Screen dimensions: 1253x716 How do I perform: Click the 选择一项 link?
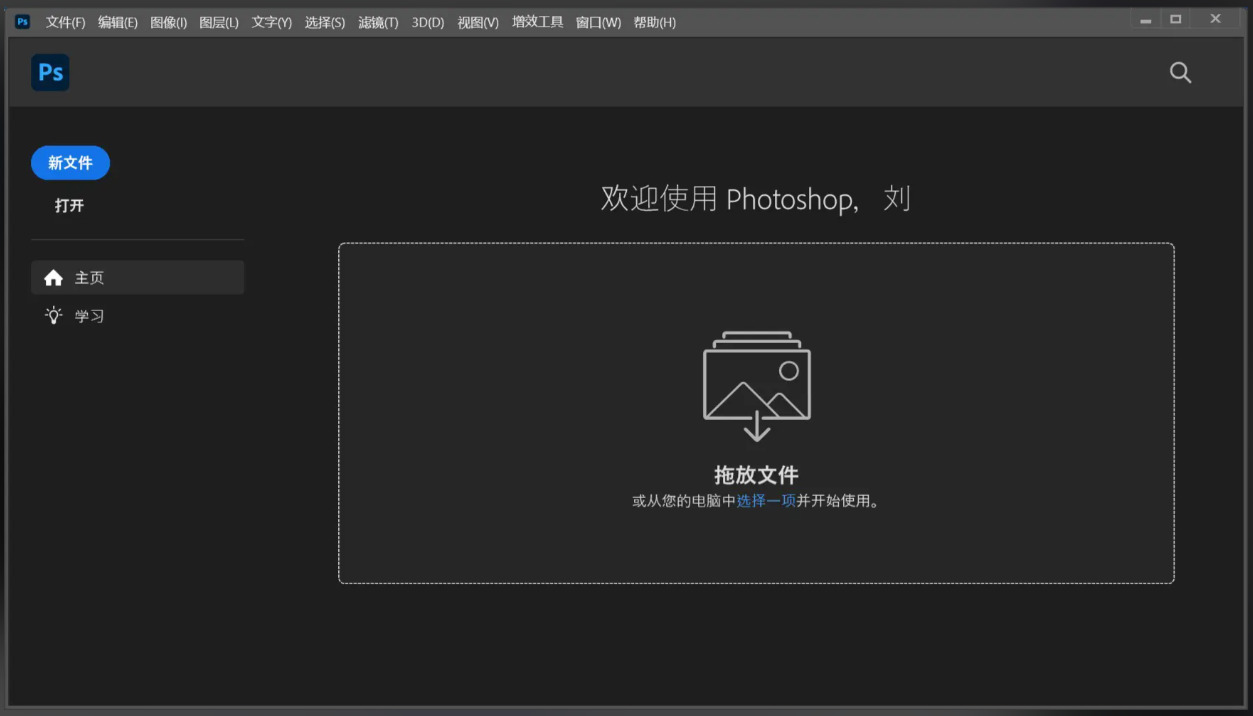[x=766, y=501]
